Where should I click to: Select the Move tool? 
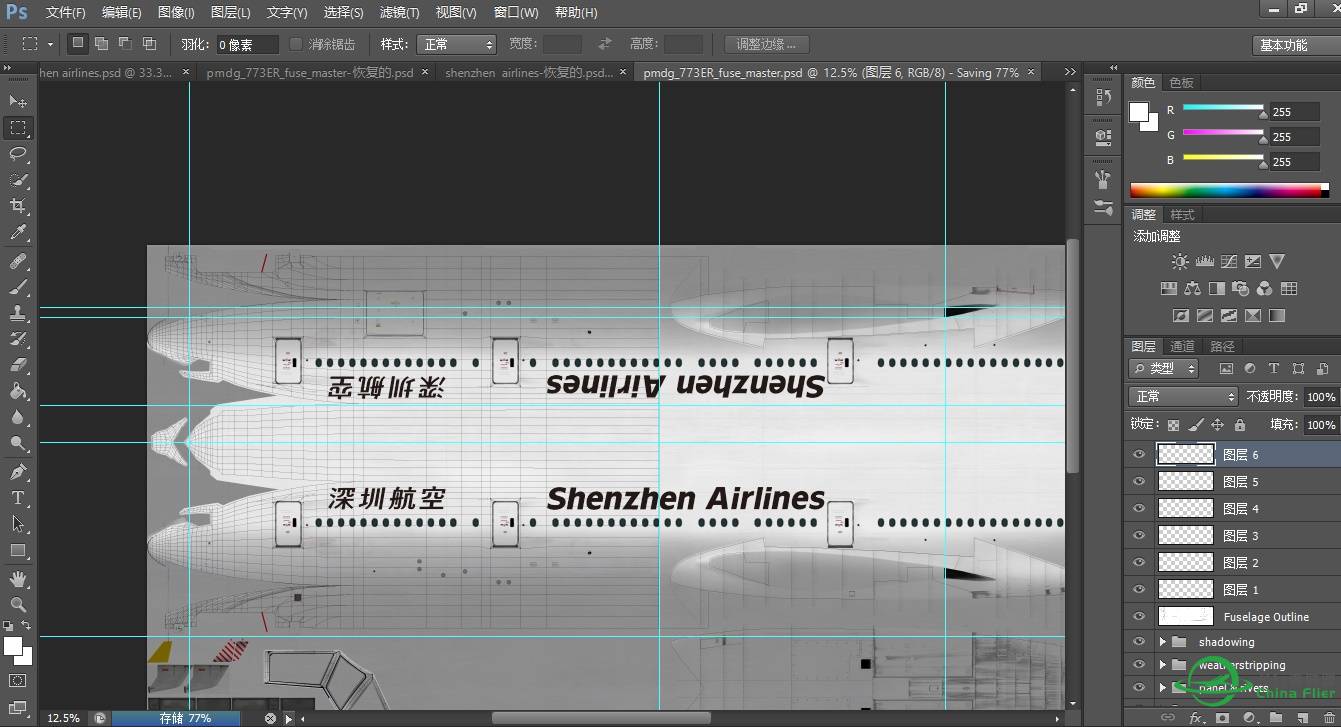pos(18,101)
